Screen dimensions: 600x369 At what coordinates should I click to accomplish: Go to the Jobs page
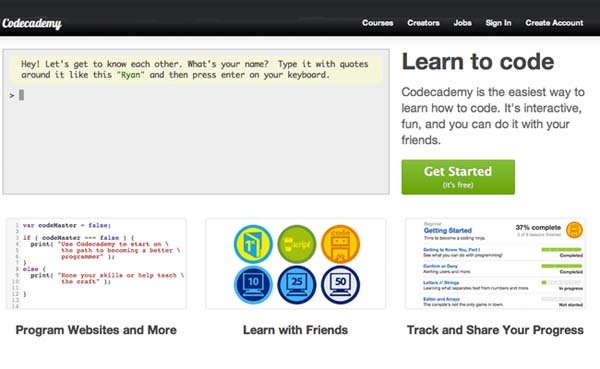pos(462,23)
